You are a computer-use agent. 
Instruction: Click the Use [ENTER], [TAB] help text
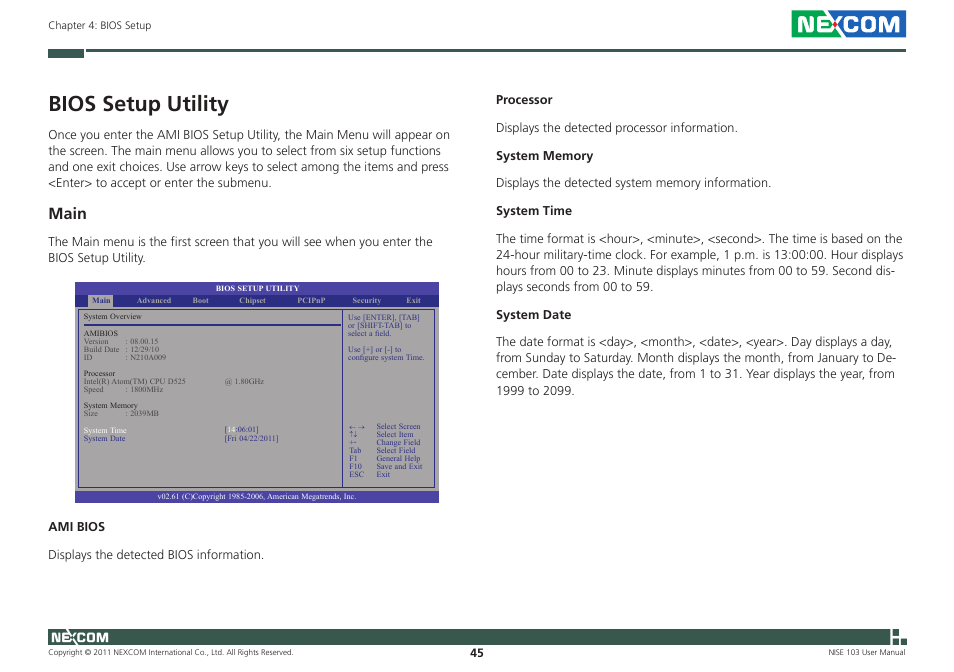pyautogui.click(x=384, y=325)
